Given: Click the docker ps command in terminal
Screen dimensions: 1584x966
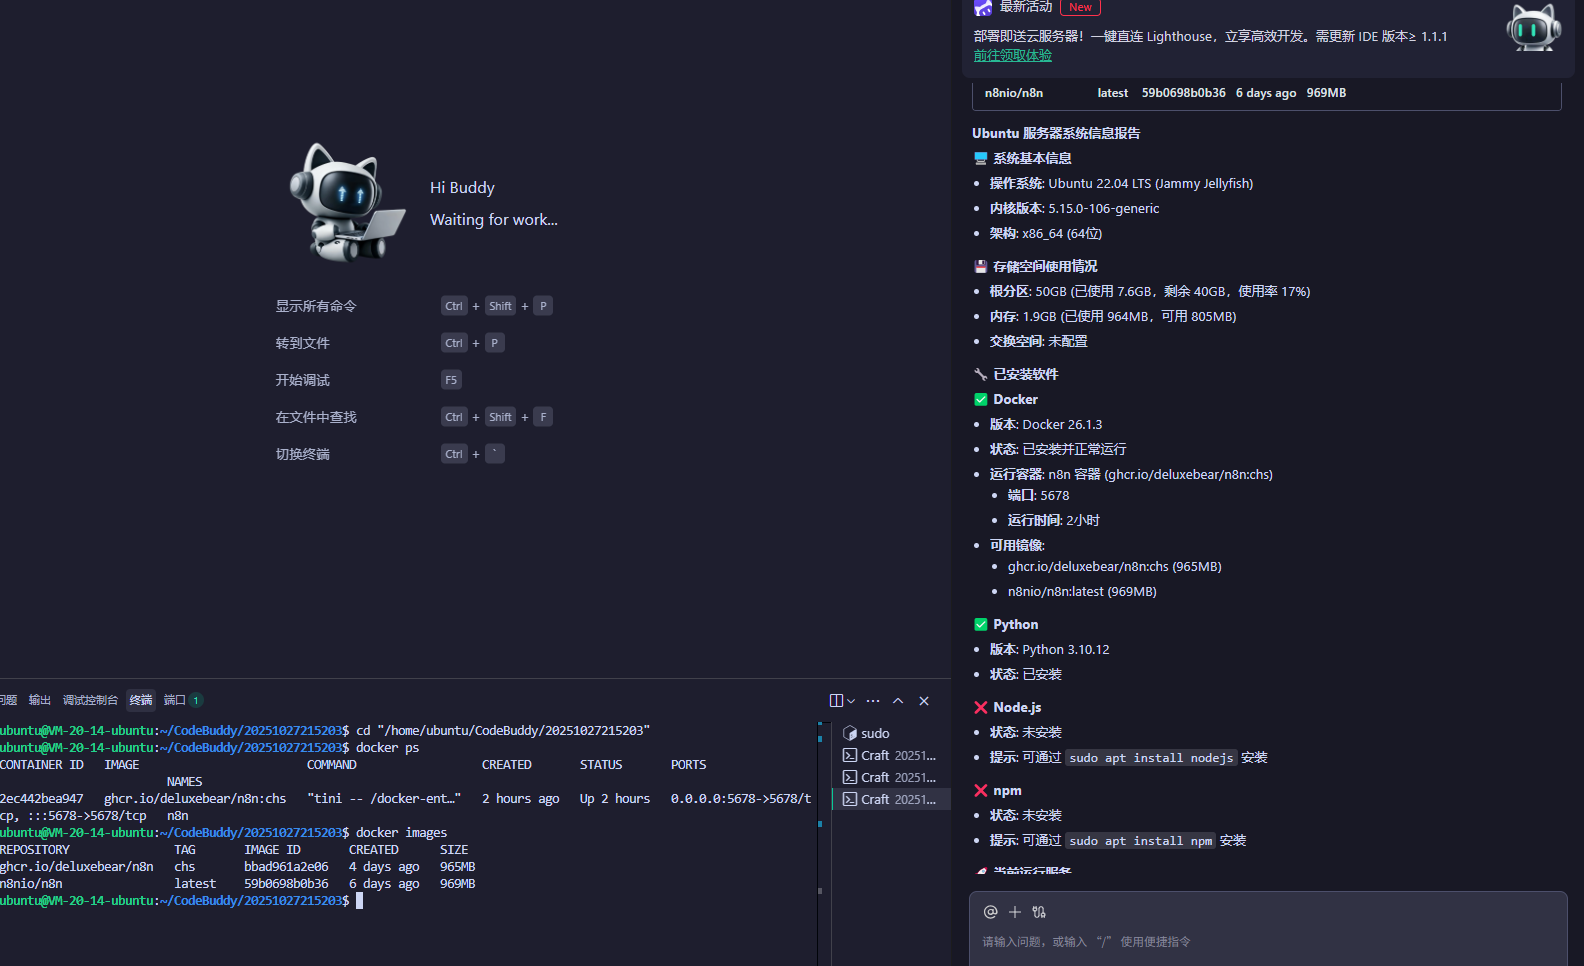Looking at the screenshot, I should click(x=387, y=748).
